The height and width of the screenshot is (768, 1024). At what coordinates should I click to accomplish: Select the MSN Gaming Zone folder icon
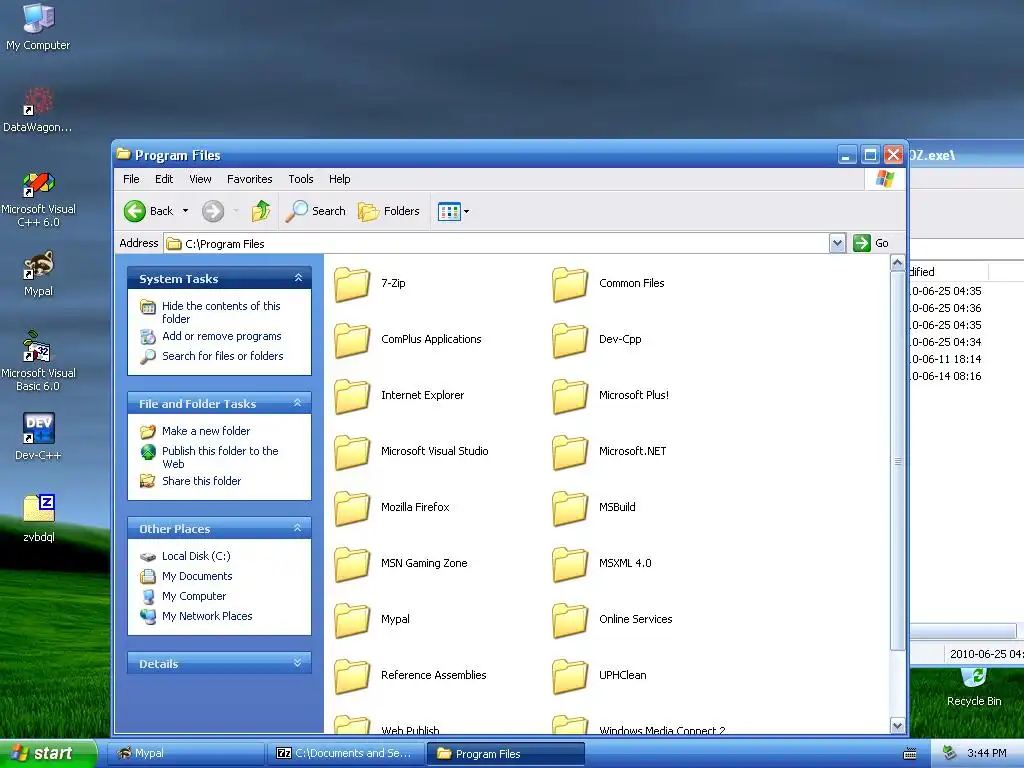(x=352, y=564)
